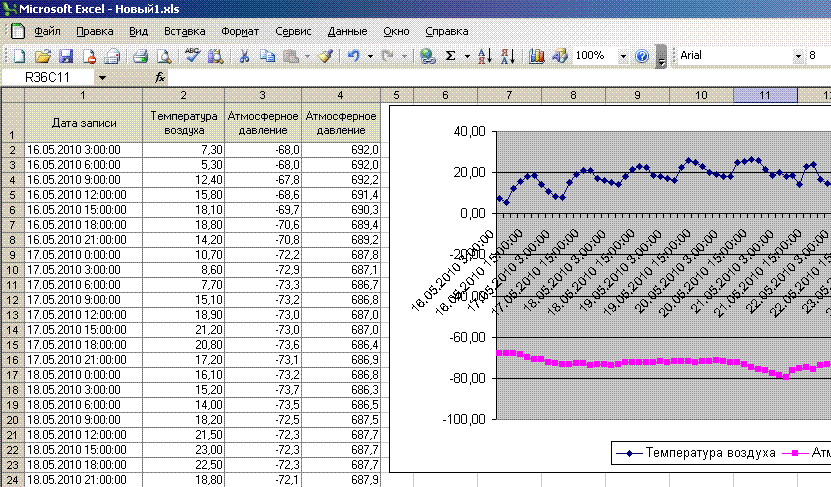The image size is (831, 487).
Task: Open the Формат menu
Action: click(x=239, y=31)
